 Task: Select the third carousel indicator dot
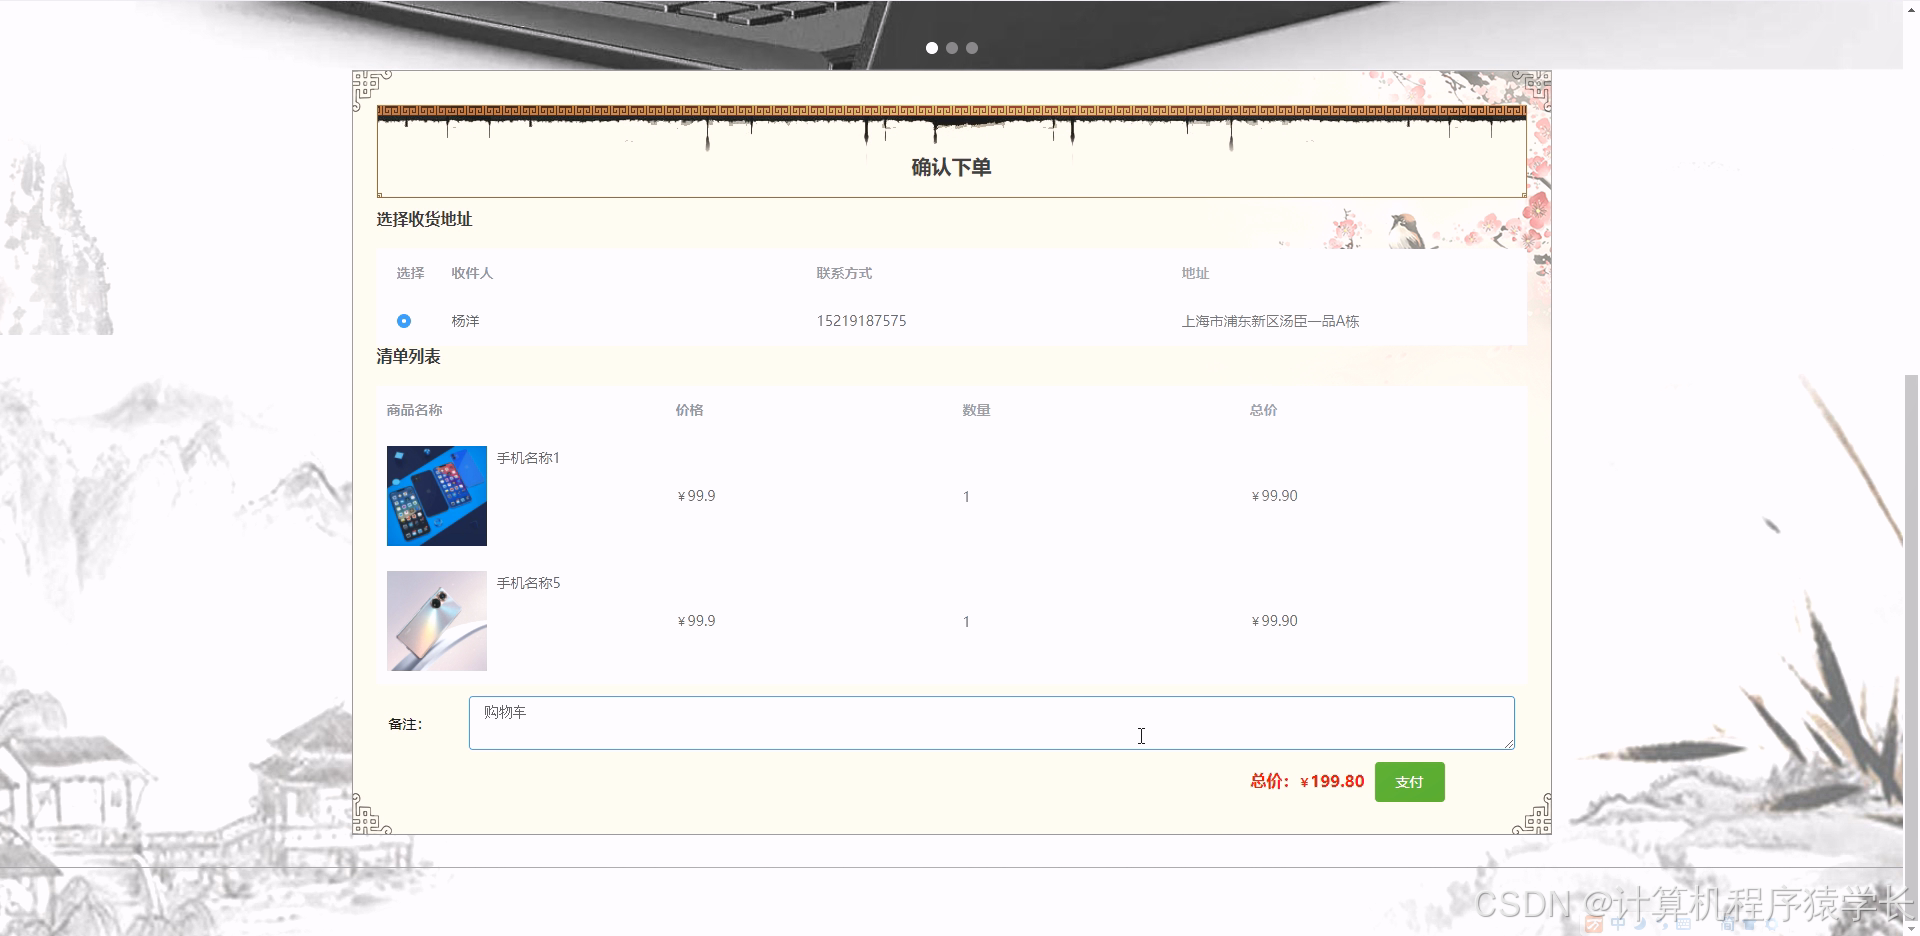tap(971, 47)
